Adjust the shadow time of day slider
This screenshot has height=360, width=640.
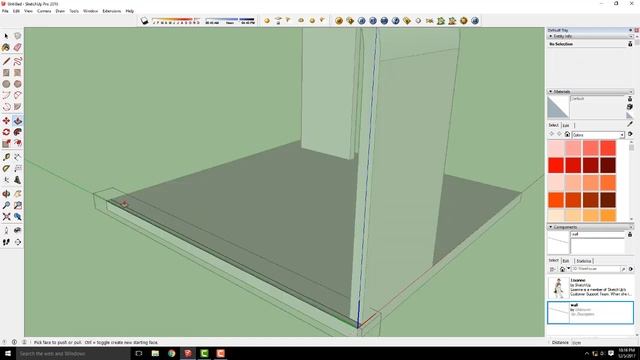230,20
